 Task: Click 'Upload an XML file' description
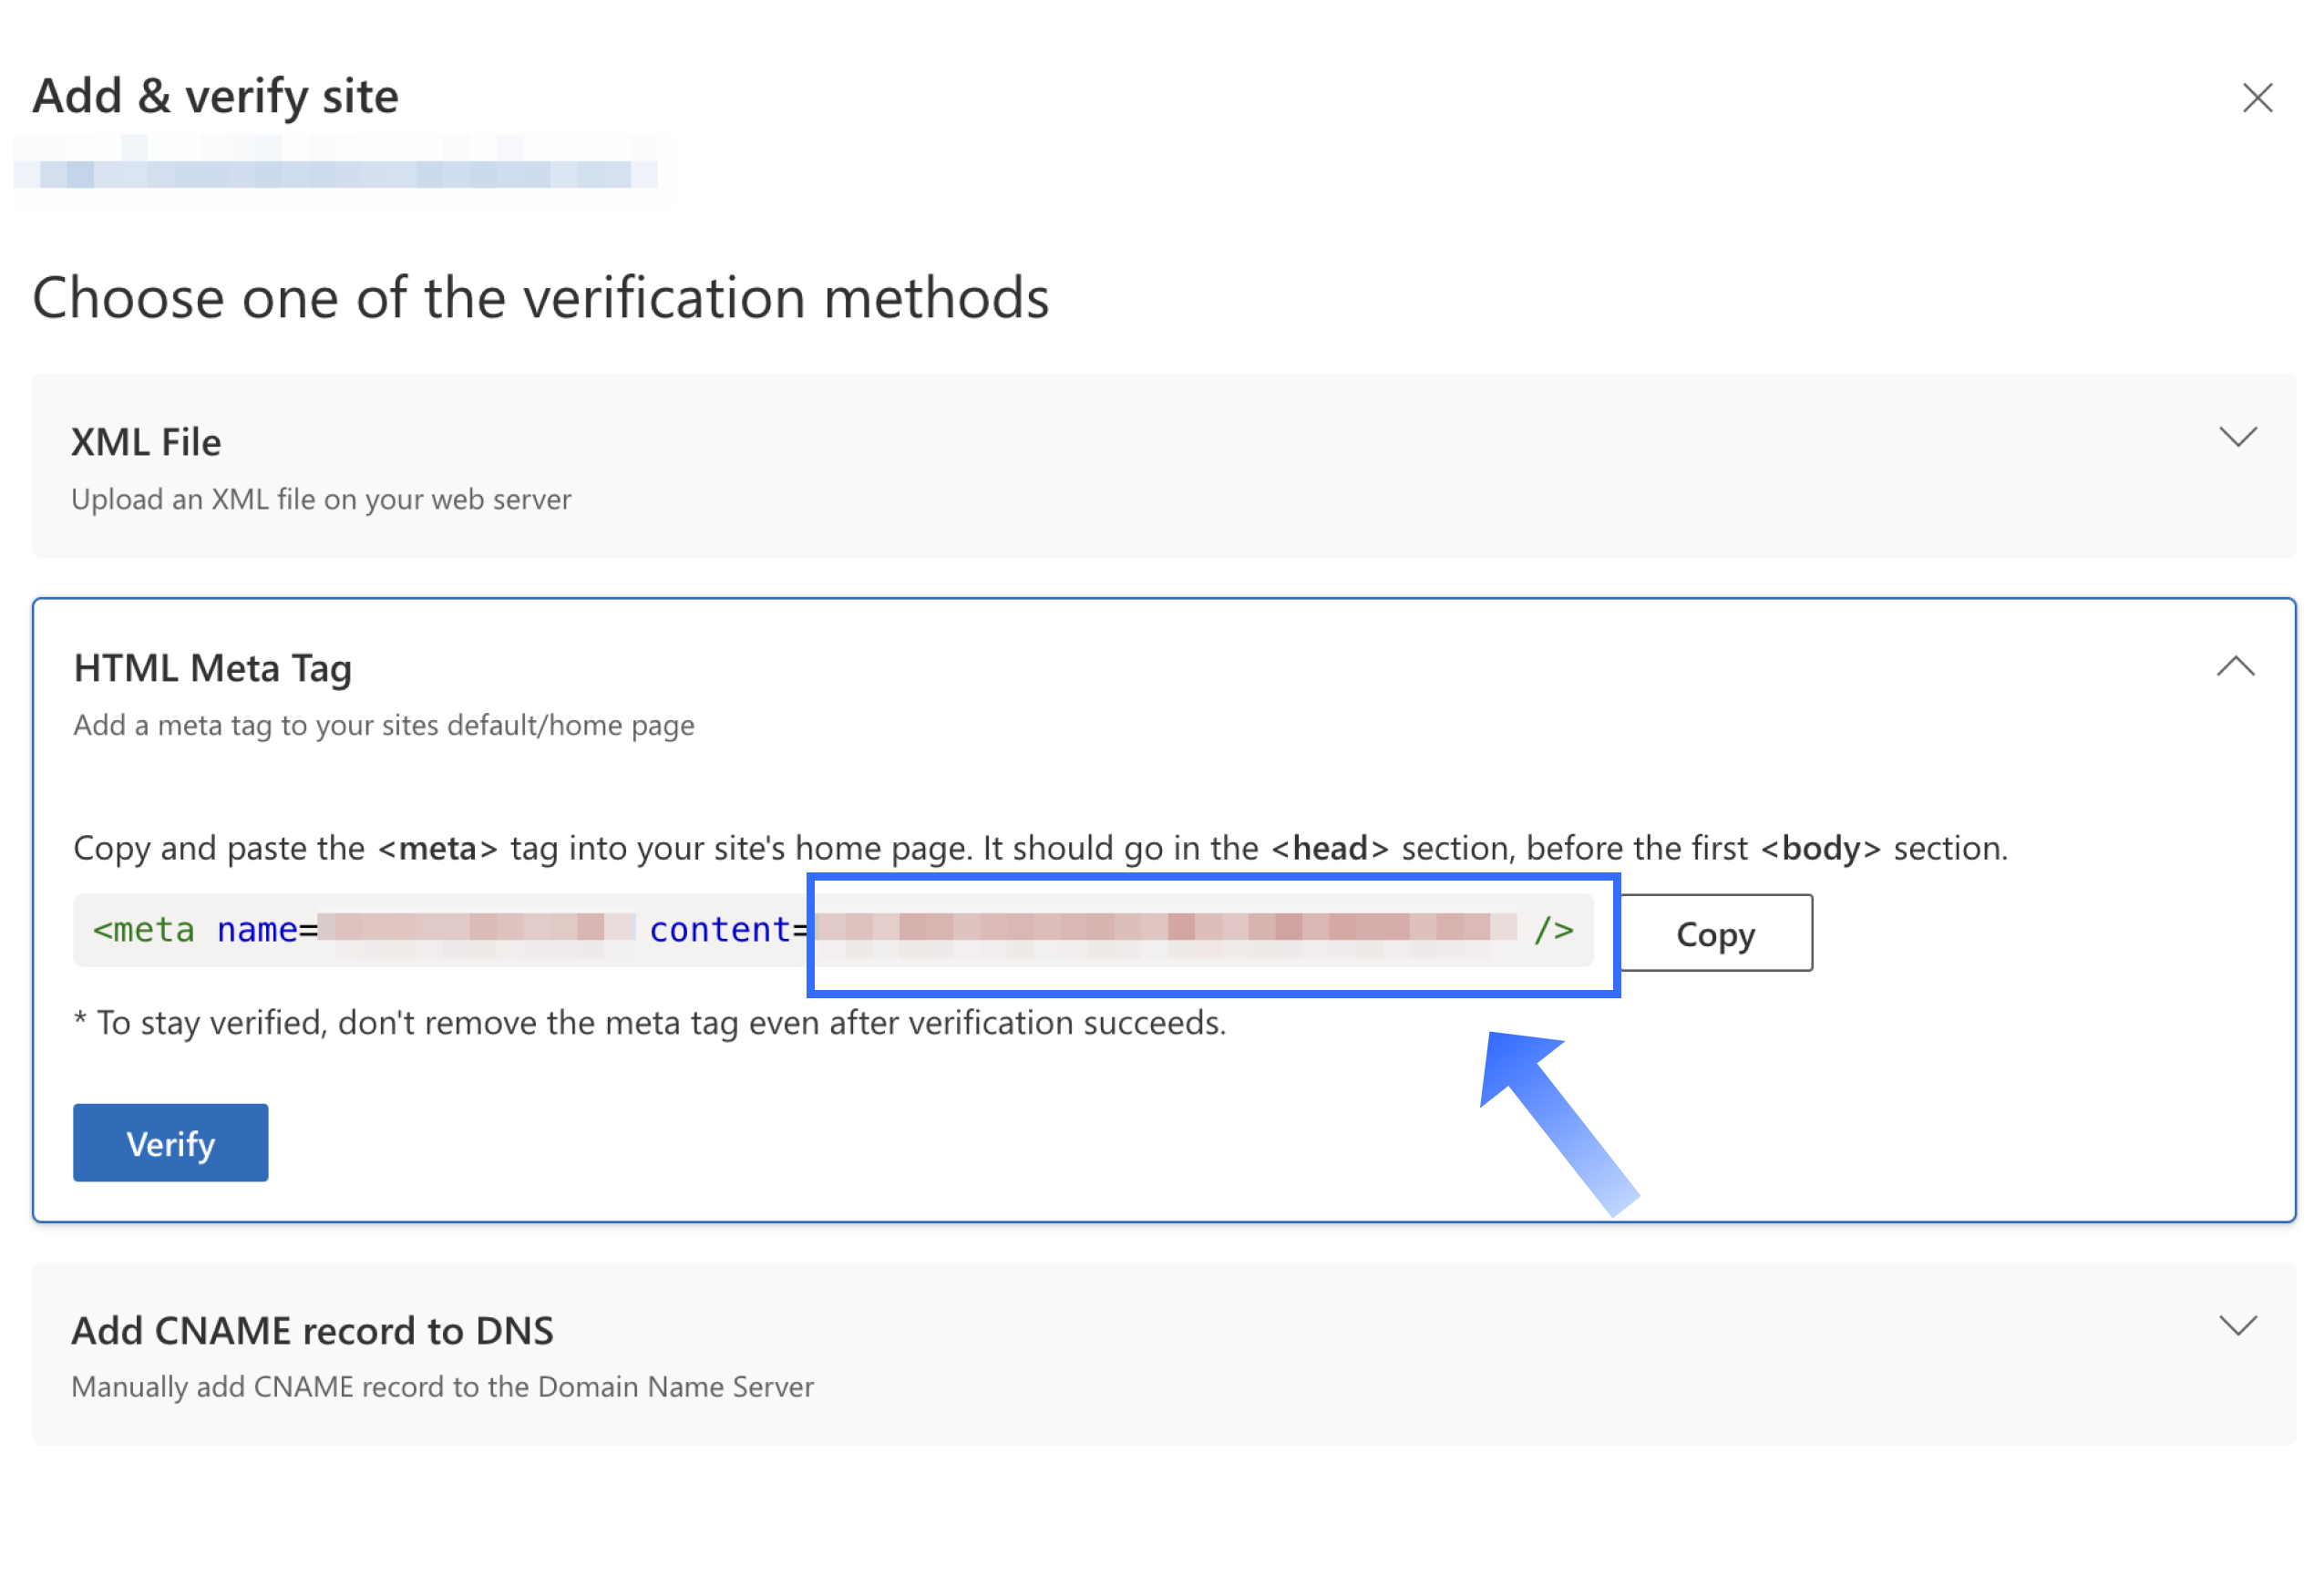coord(321,499)
